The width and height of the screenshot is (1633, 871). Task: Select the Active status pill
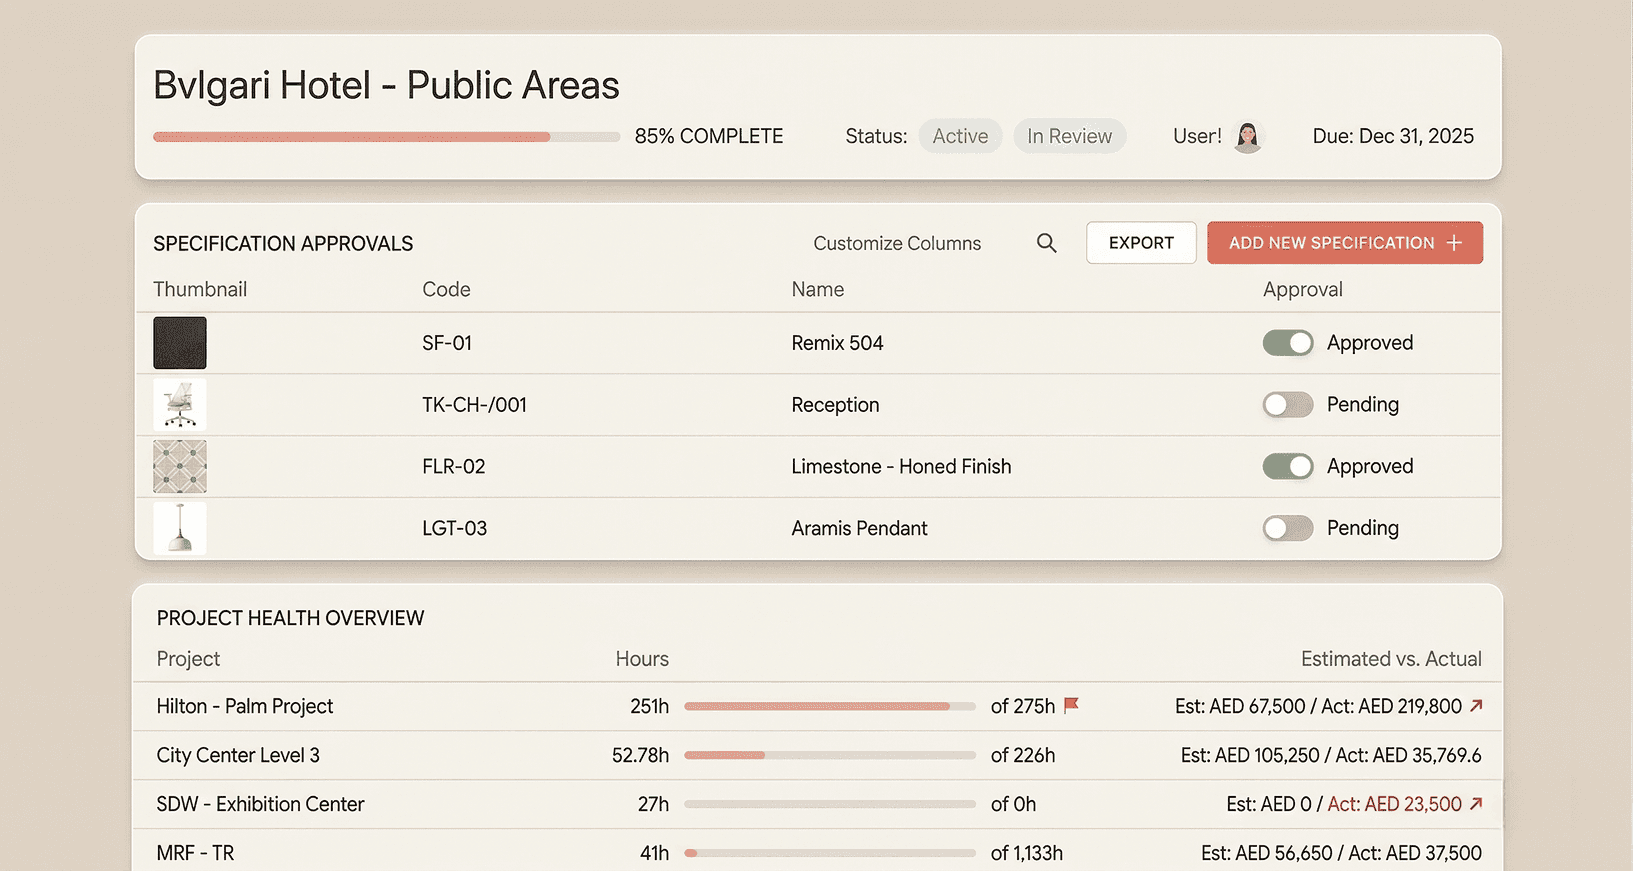960,136
